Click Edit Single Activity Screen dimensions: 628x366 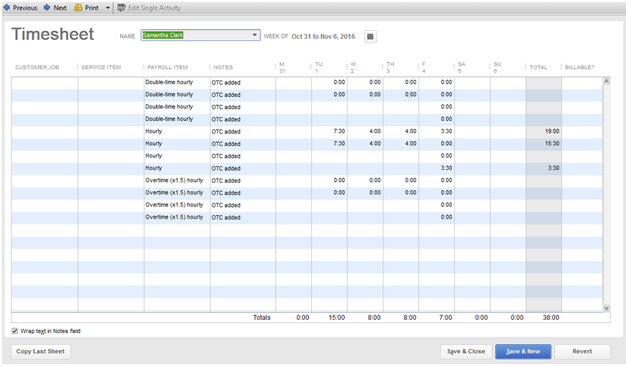click(149, 8)
